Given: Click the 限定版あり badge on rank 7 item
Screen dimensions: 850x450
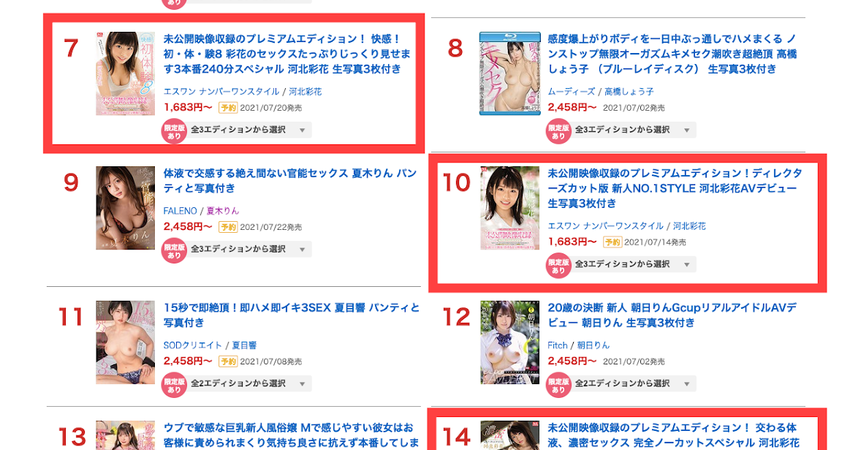Looking at the screenshot, I should click(174, 132).
